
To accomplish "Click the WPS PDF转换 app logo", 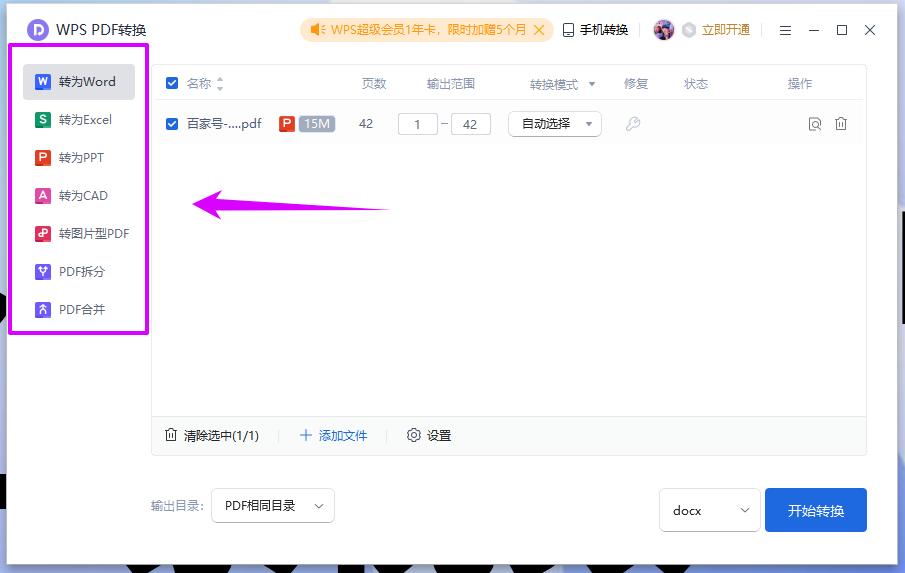I will tap(38, 30).
